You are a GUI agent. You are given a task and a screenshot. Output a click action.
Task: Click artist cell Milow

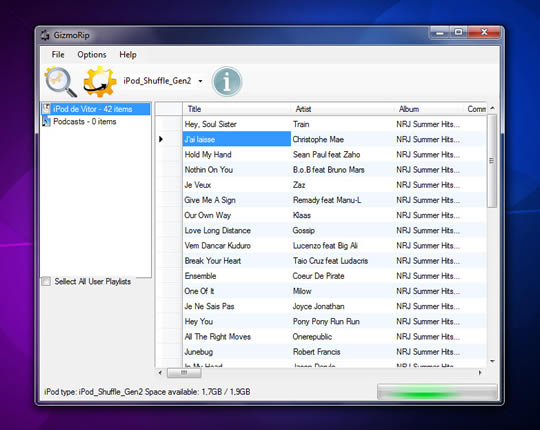(x=342, y=291)
